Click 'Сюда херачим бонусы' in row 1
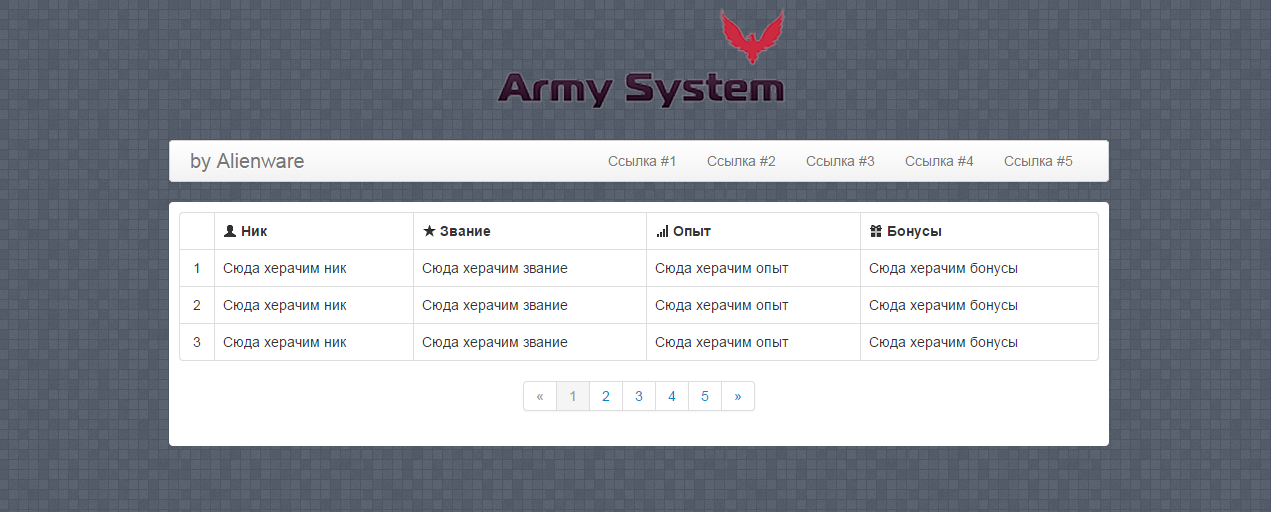1271x512 pixels. point(943,268)
